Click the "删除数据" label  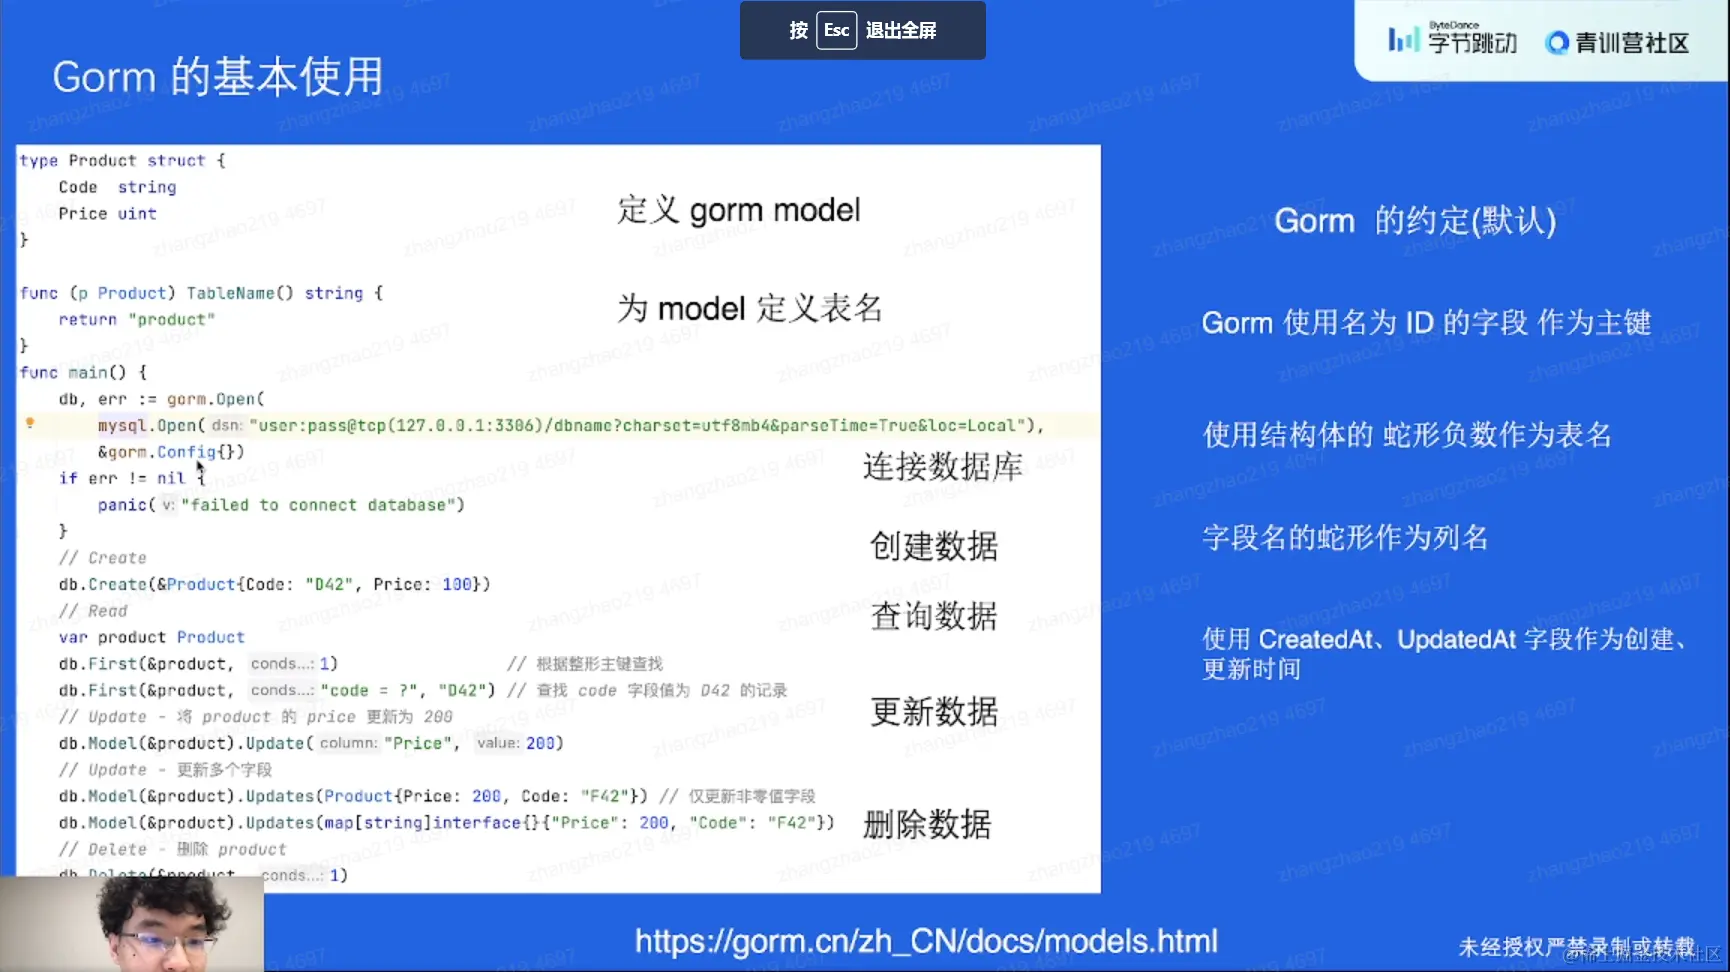pos(927,824)
